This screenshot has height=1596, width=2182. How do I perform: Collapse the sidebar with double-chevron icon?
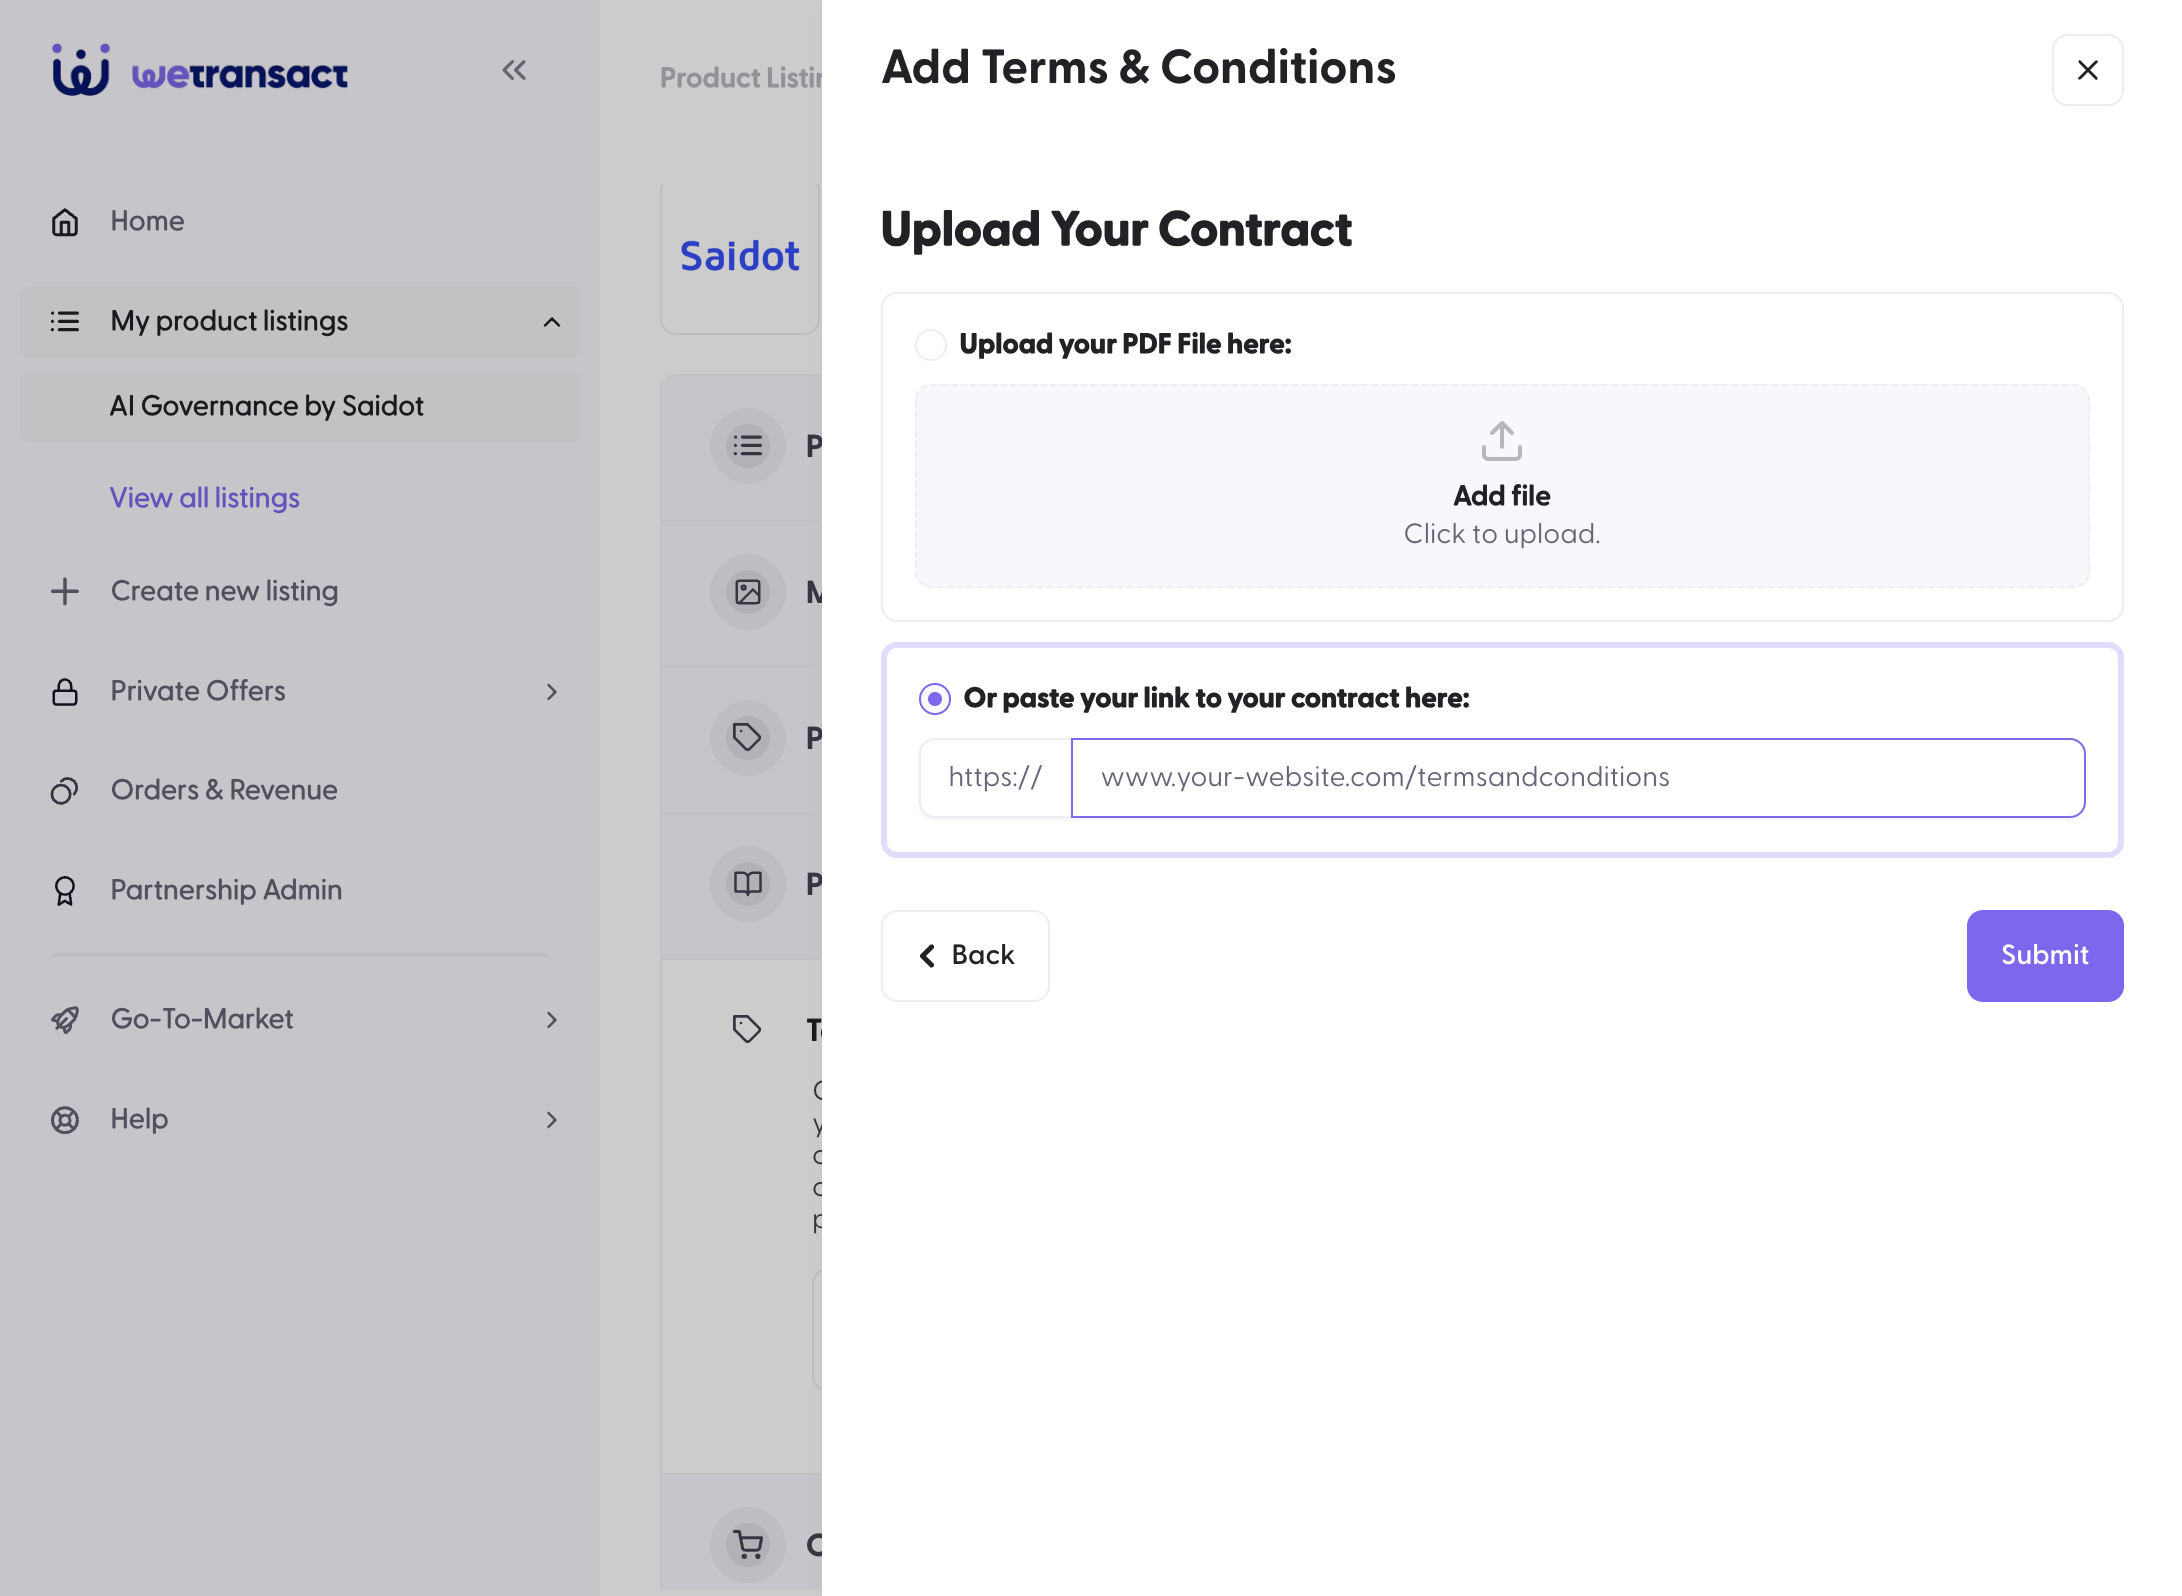pos(514,70)
